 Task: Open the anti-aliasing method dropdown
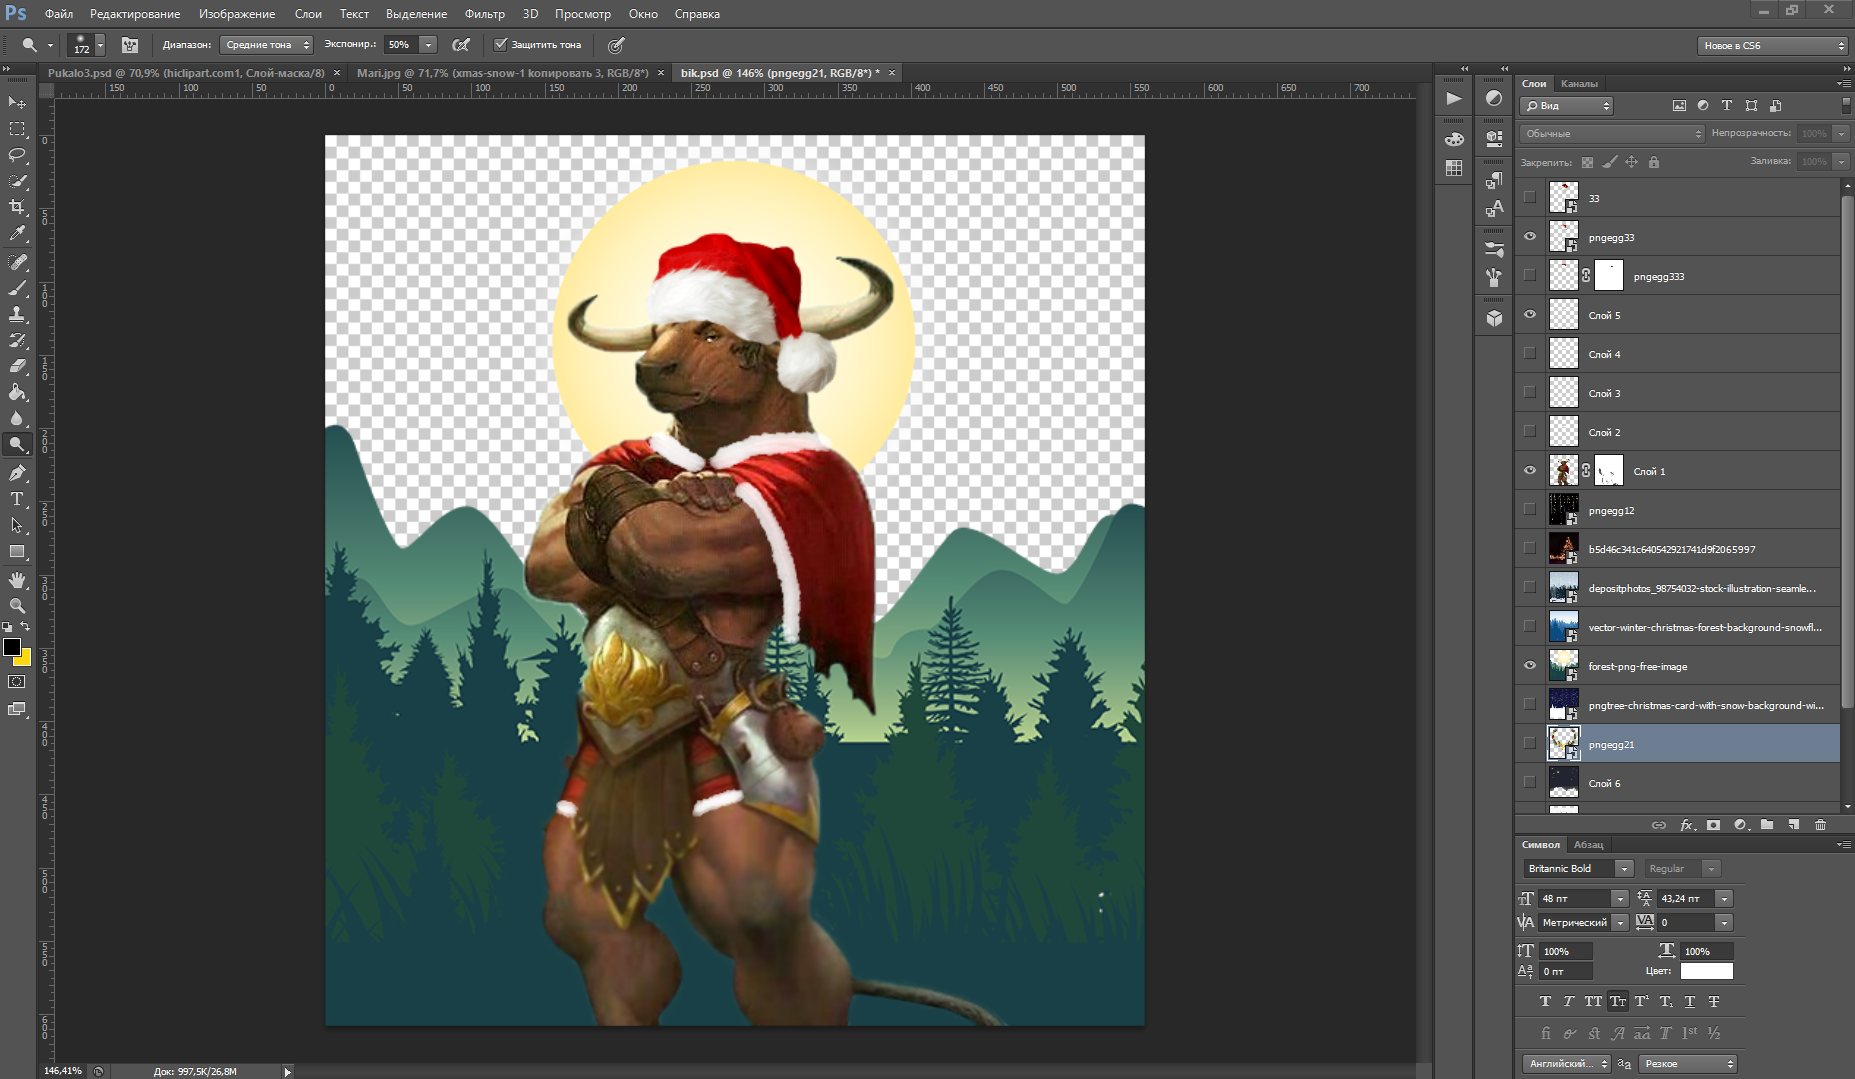coord(1687,1064)
